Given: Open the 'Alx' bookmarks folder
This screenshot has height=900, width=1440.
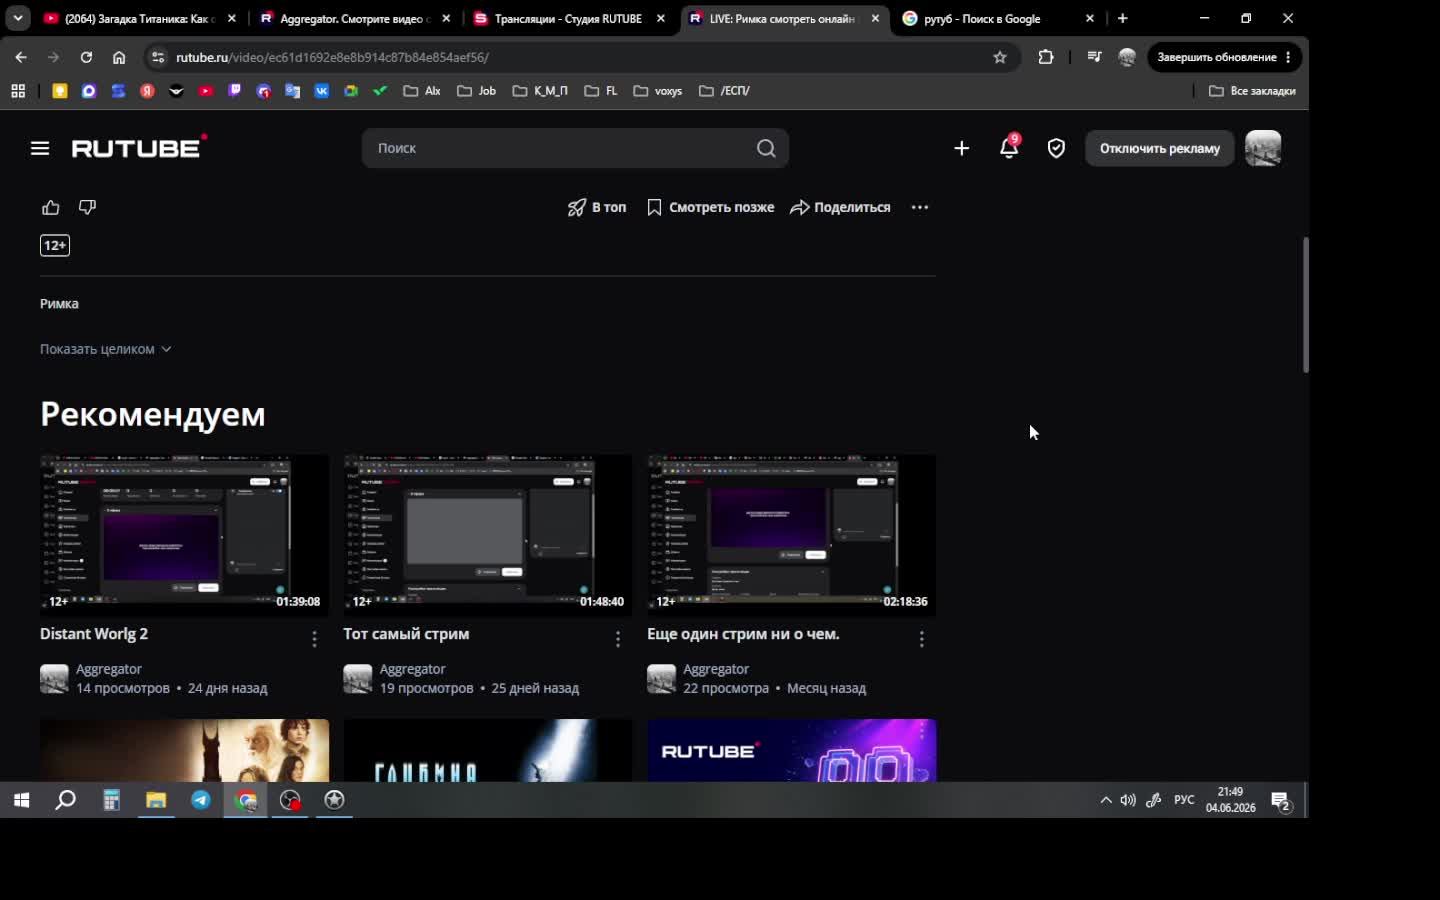Looking at the screenshot, I should click(x=422, y=91).
